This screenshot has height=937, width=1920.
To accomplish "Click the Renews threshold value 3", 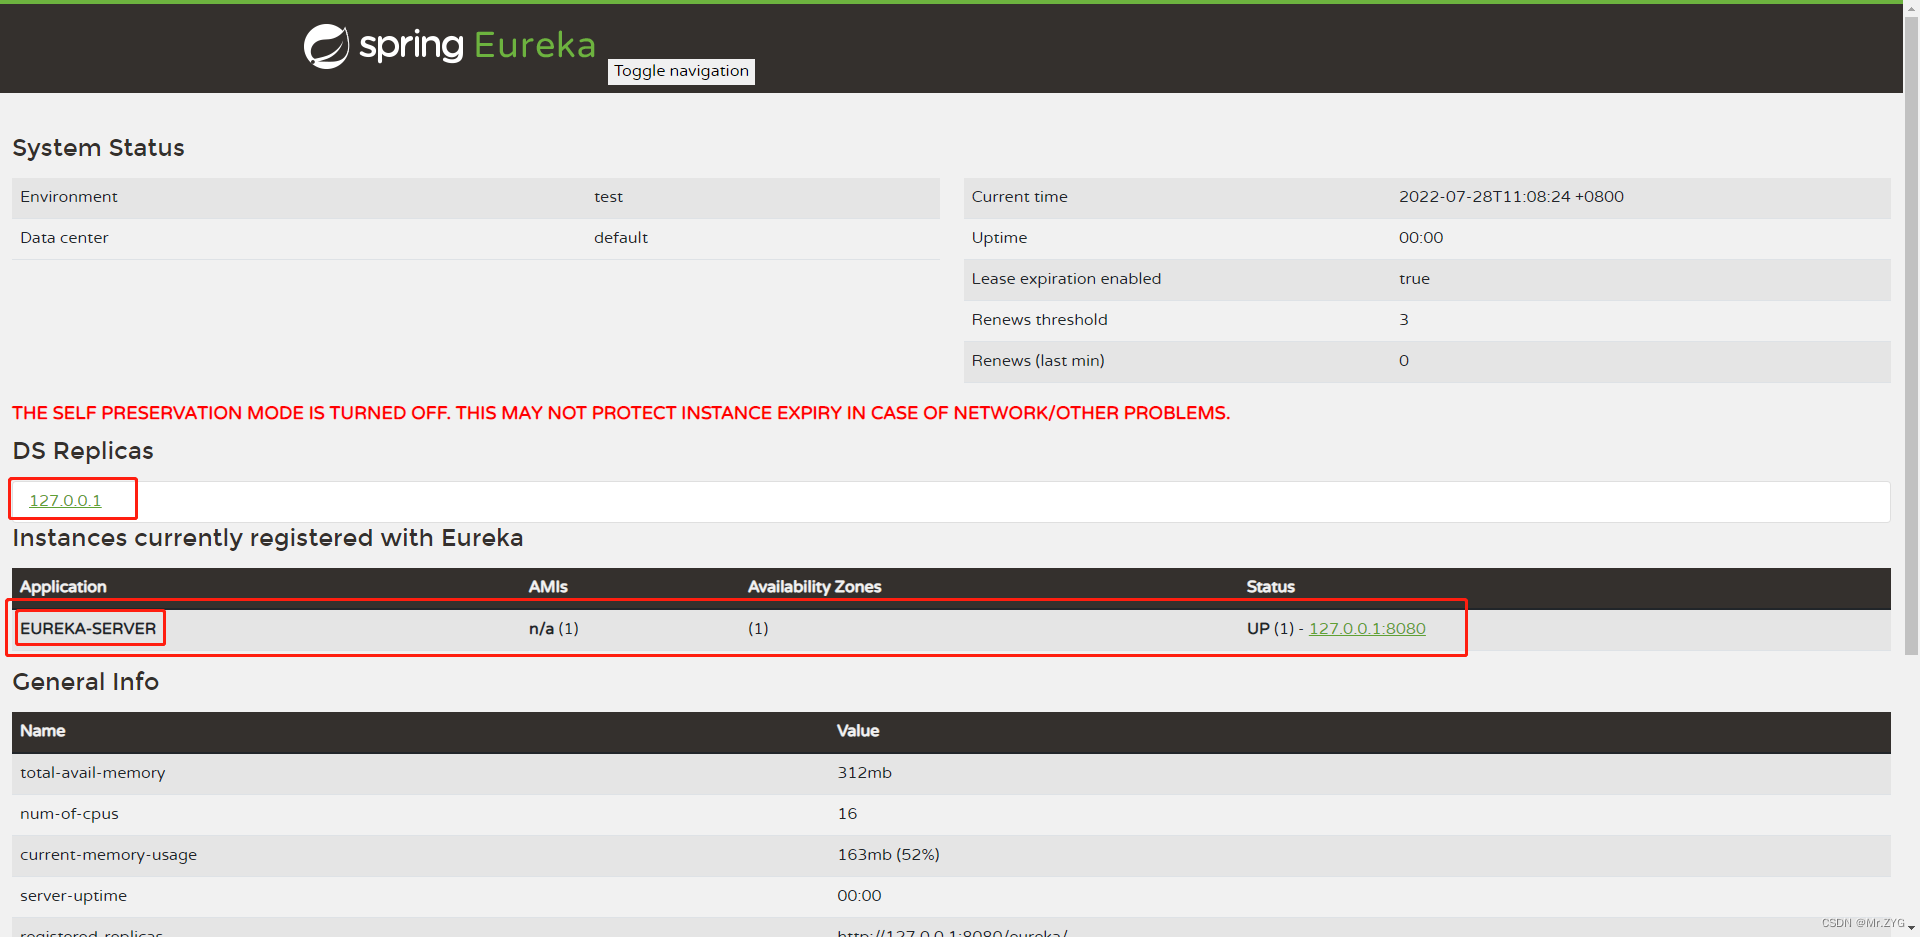I will pyautogui.click(x=1404, y=320).
